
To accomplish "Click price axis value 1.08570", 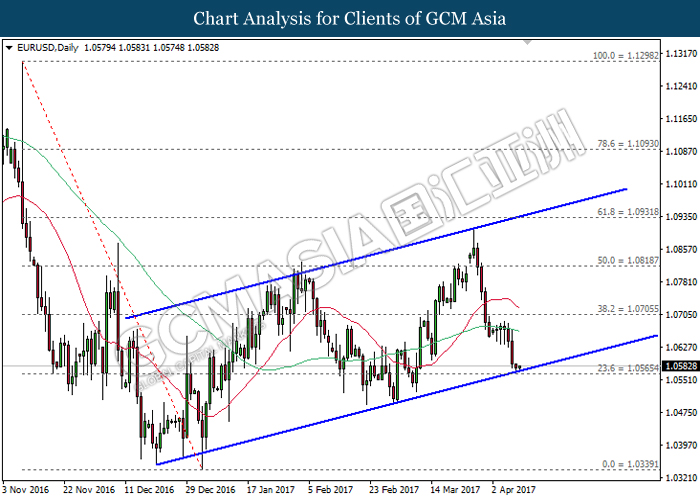I will click(x=681, y=249).
